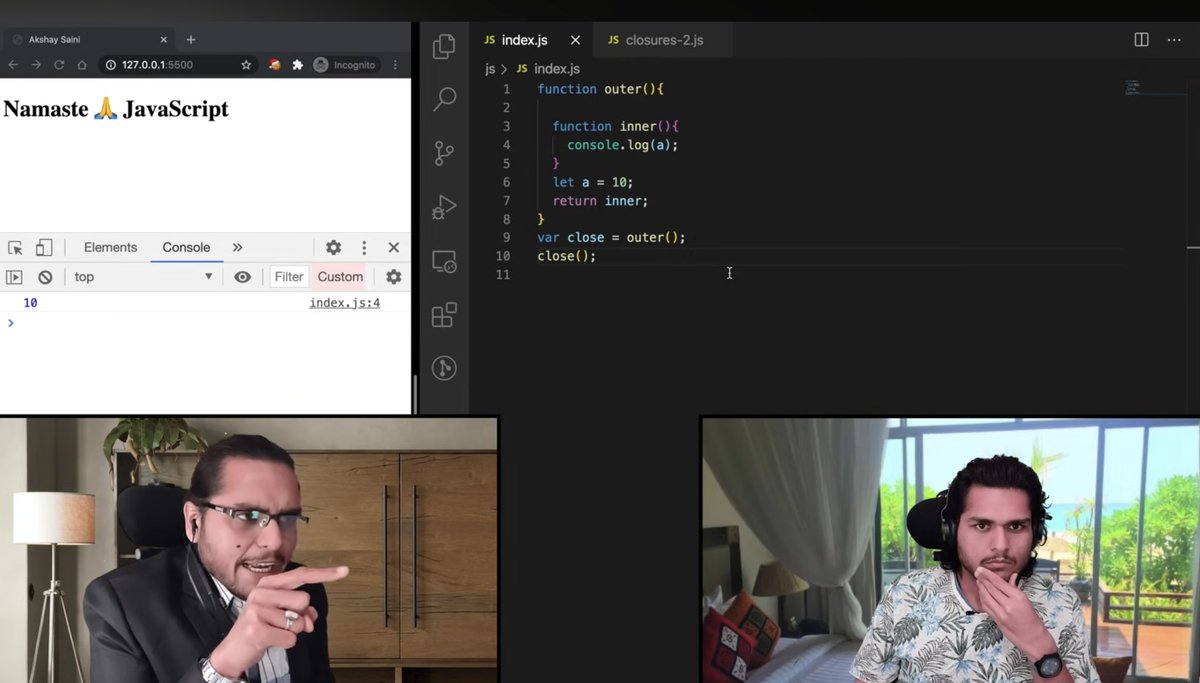Click the console Filter input

(x=289, y=277)
